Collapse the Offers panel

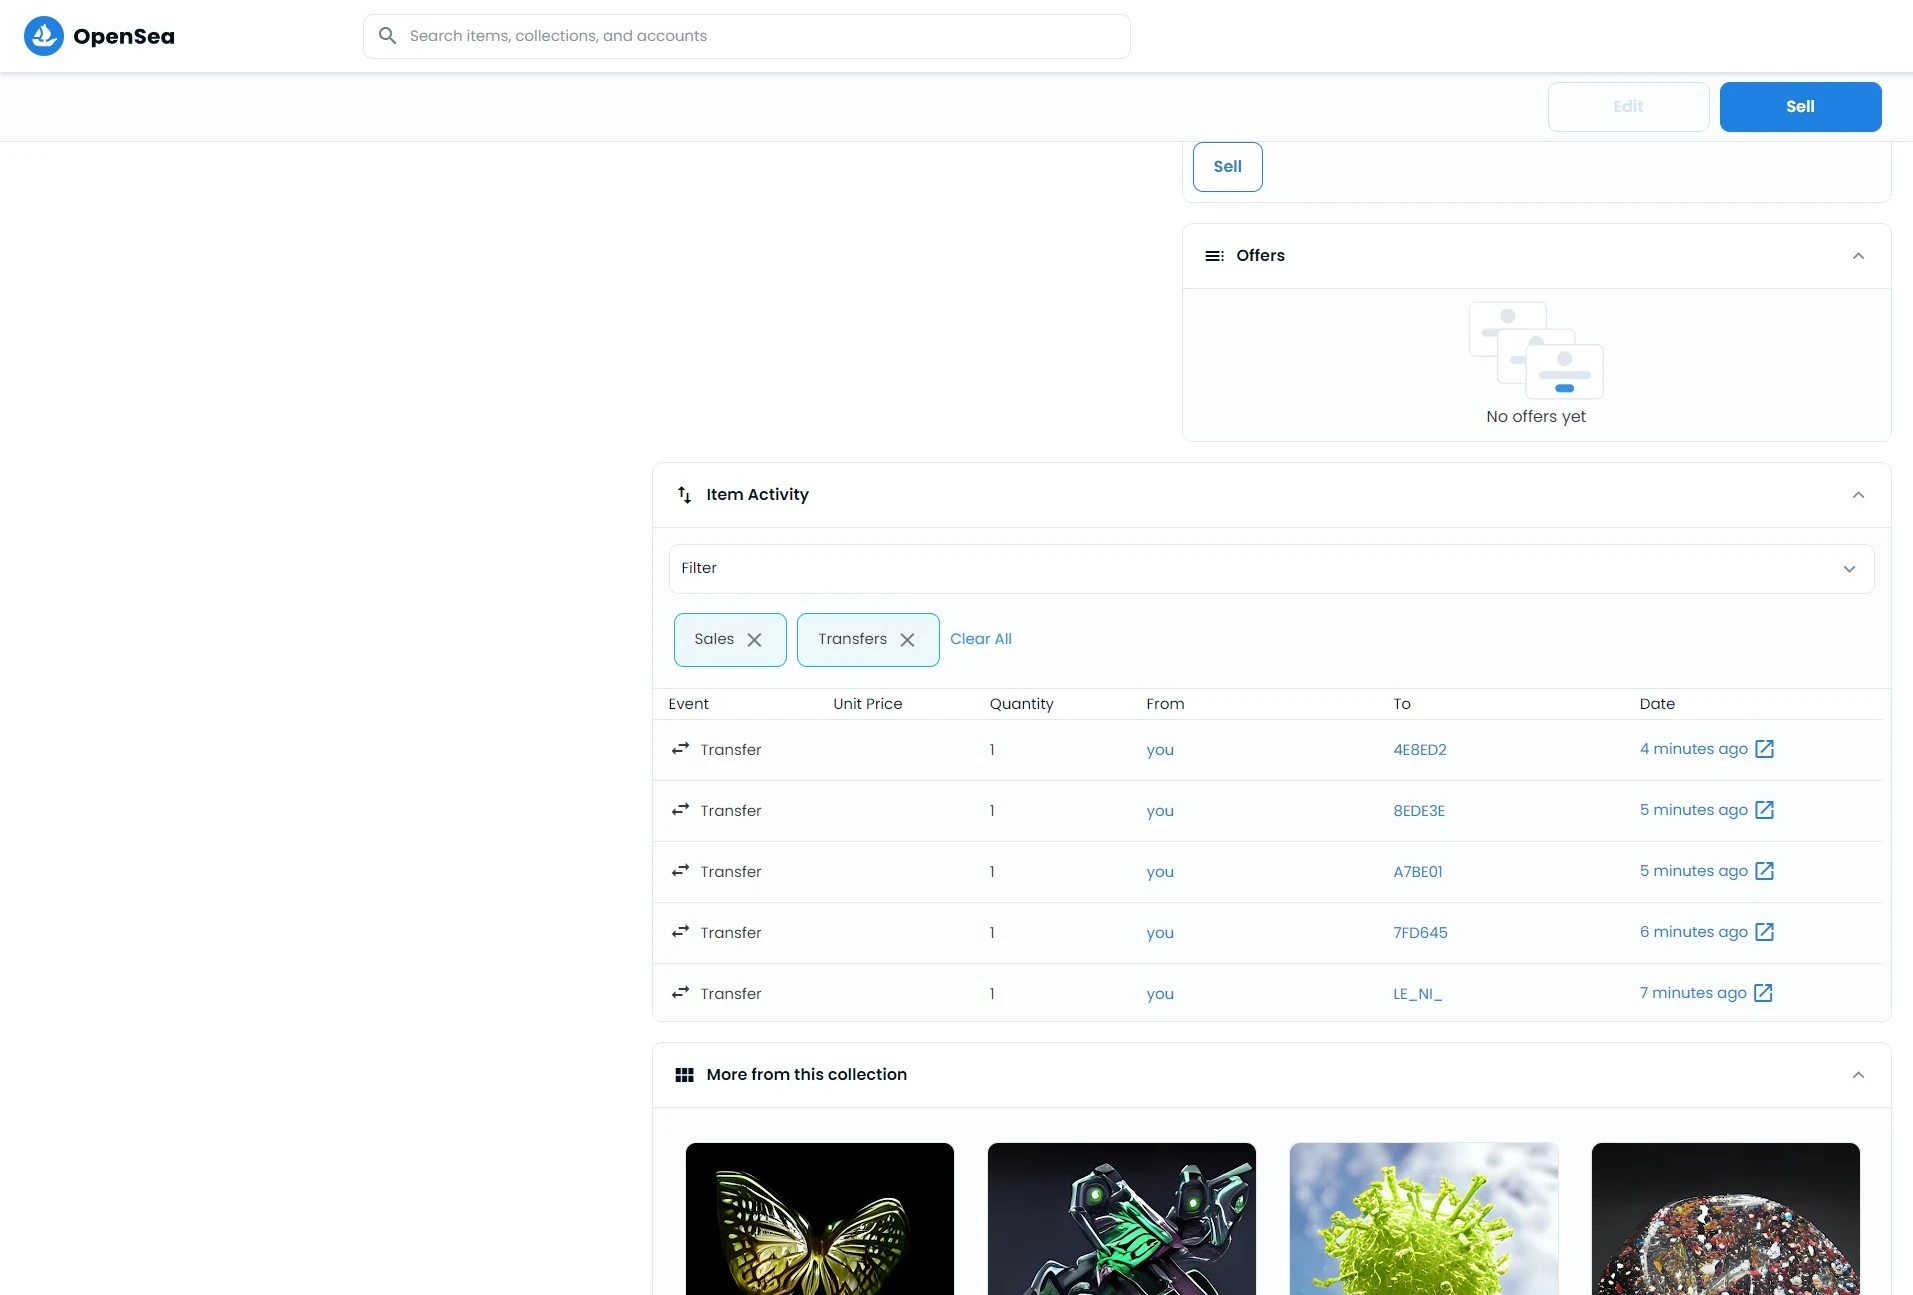1858,256
